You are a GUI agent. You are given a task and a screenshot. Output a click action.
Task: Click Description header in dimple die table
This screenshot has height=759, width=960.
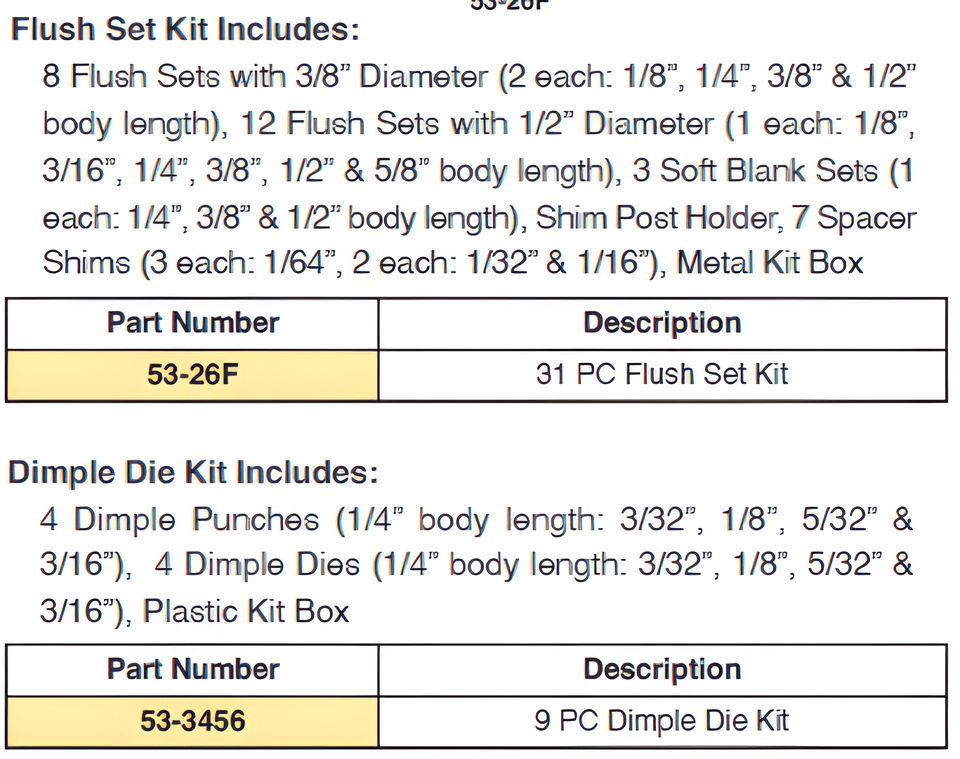click(x=662, y=670)
